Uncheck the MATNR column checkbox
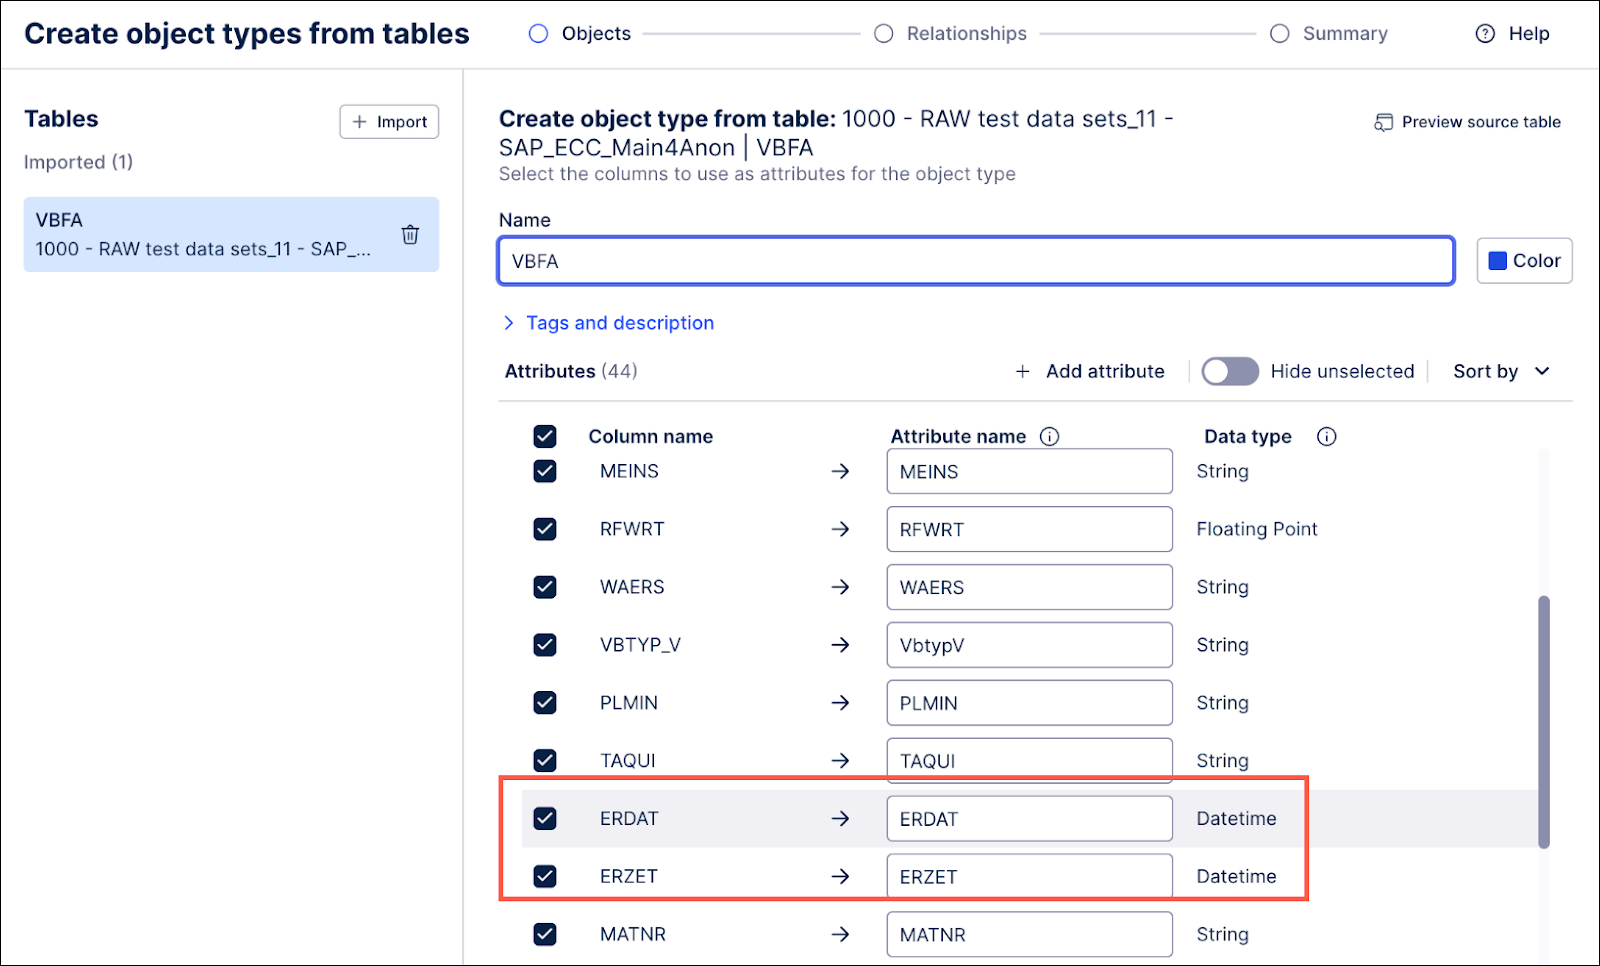The image size is (1600, 966). 545,935
